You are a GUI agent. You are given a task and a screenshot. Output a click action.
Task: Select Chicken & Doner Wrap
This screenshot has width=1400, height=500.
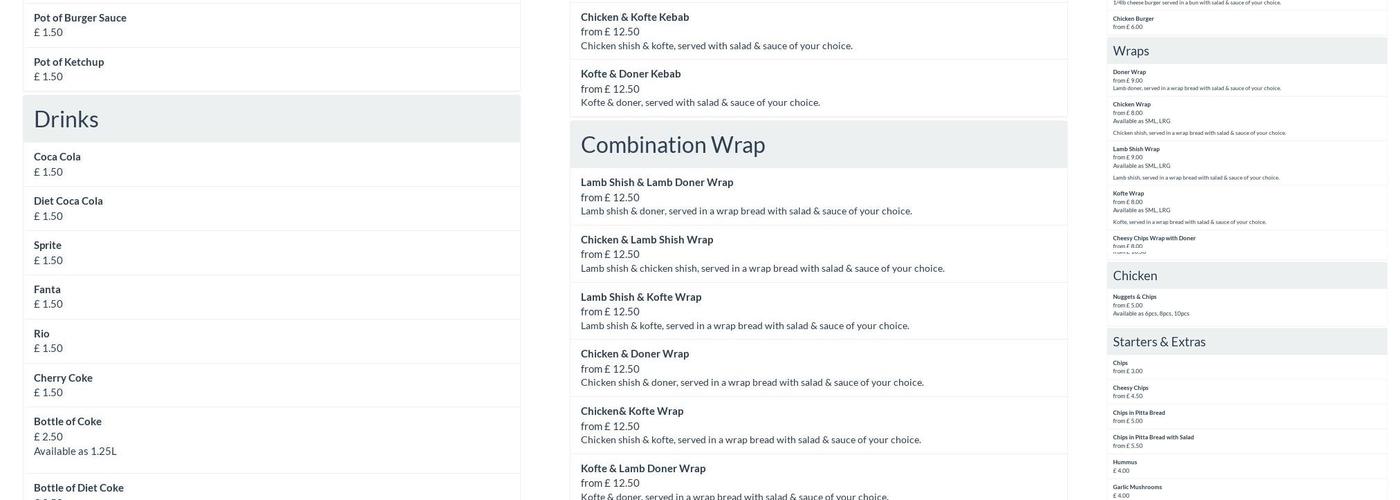pyautogui.click(x=818, y=368)
